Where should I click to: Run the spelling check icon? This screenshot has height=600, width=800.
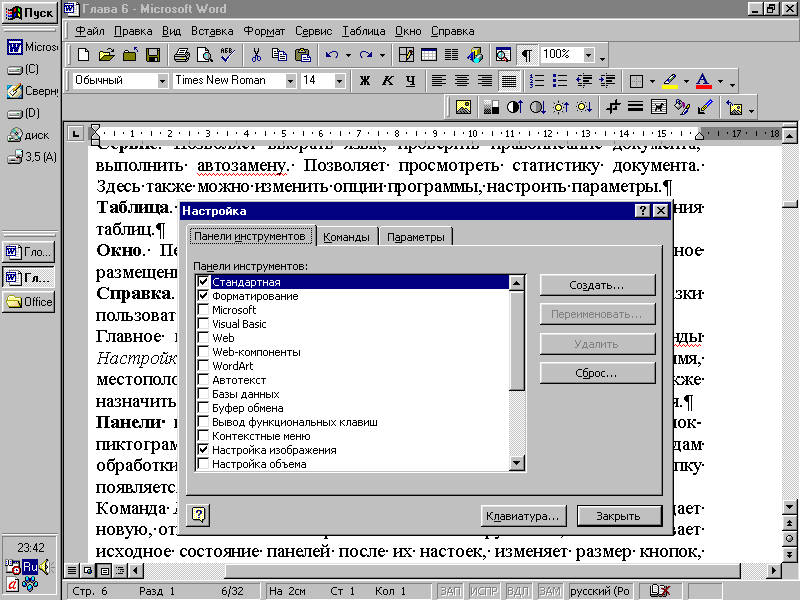(228, 55)
